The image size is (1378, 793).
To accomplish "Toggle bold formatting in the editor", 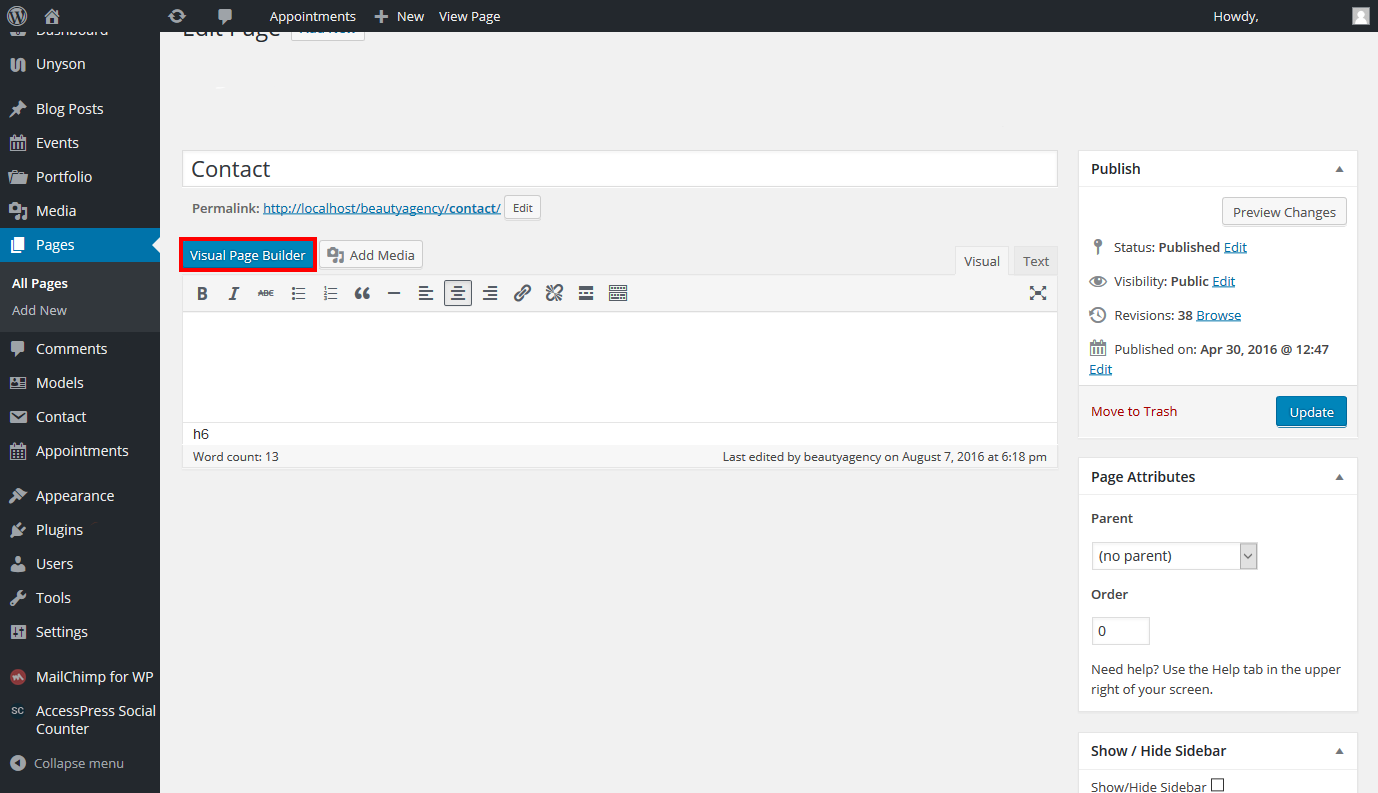I will [202, 293].
